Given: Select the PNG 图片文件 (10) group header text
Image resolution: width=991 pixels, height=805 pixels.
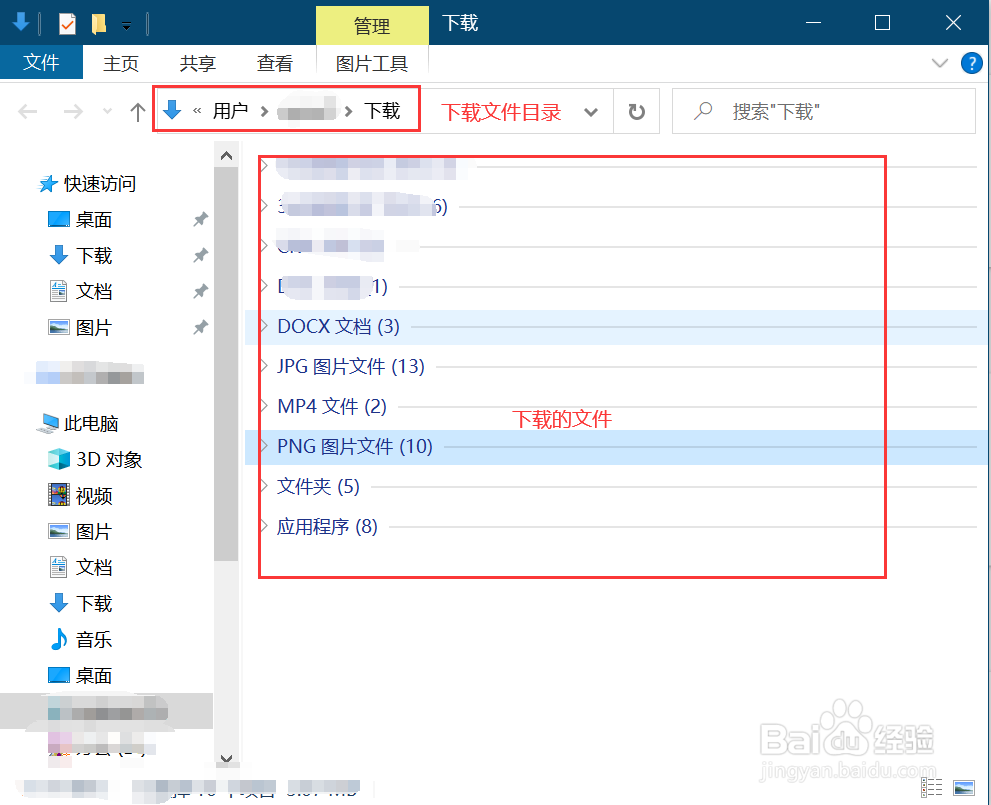Looking at the screenshot, I should pyautogui.click(x=355, y=446).
